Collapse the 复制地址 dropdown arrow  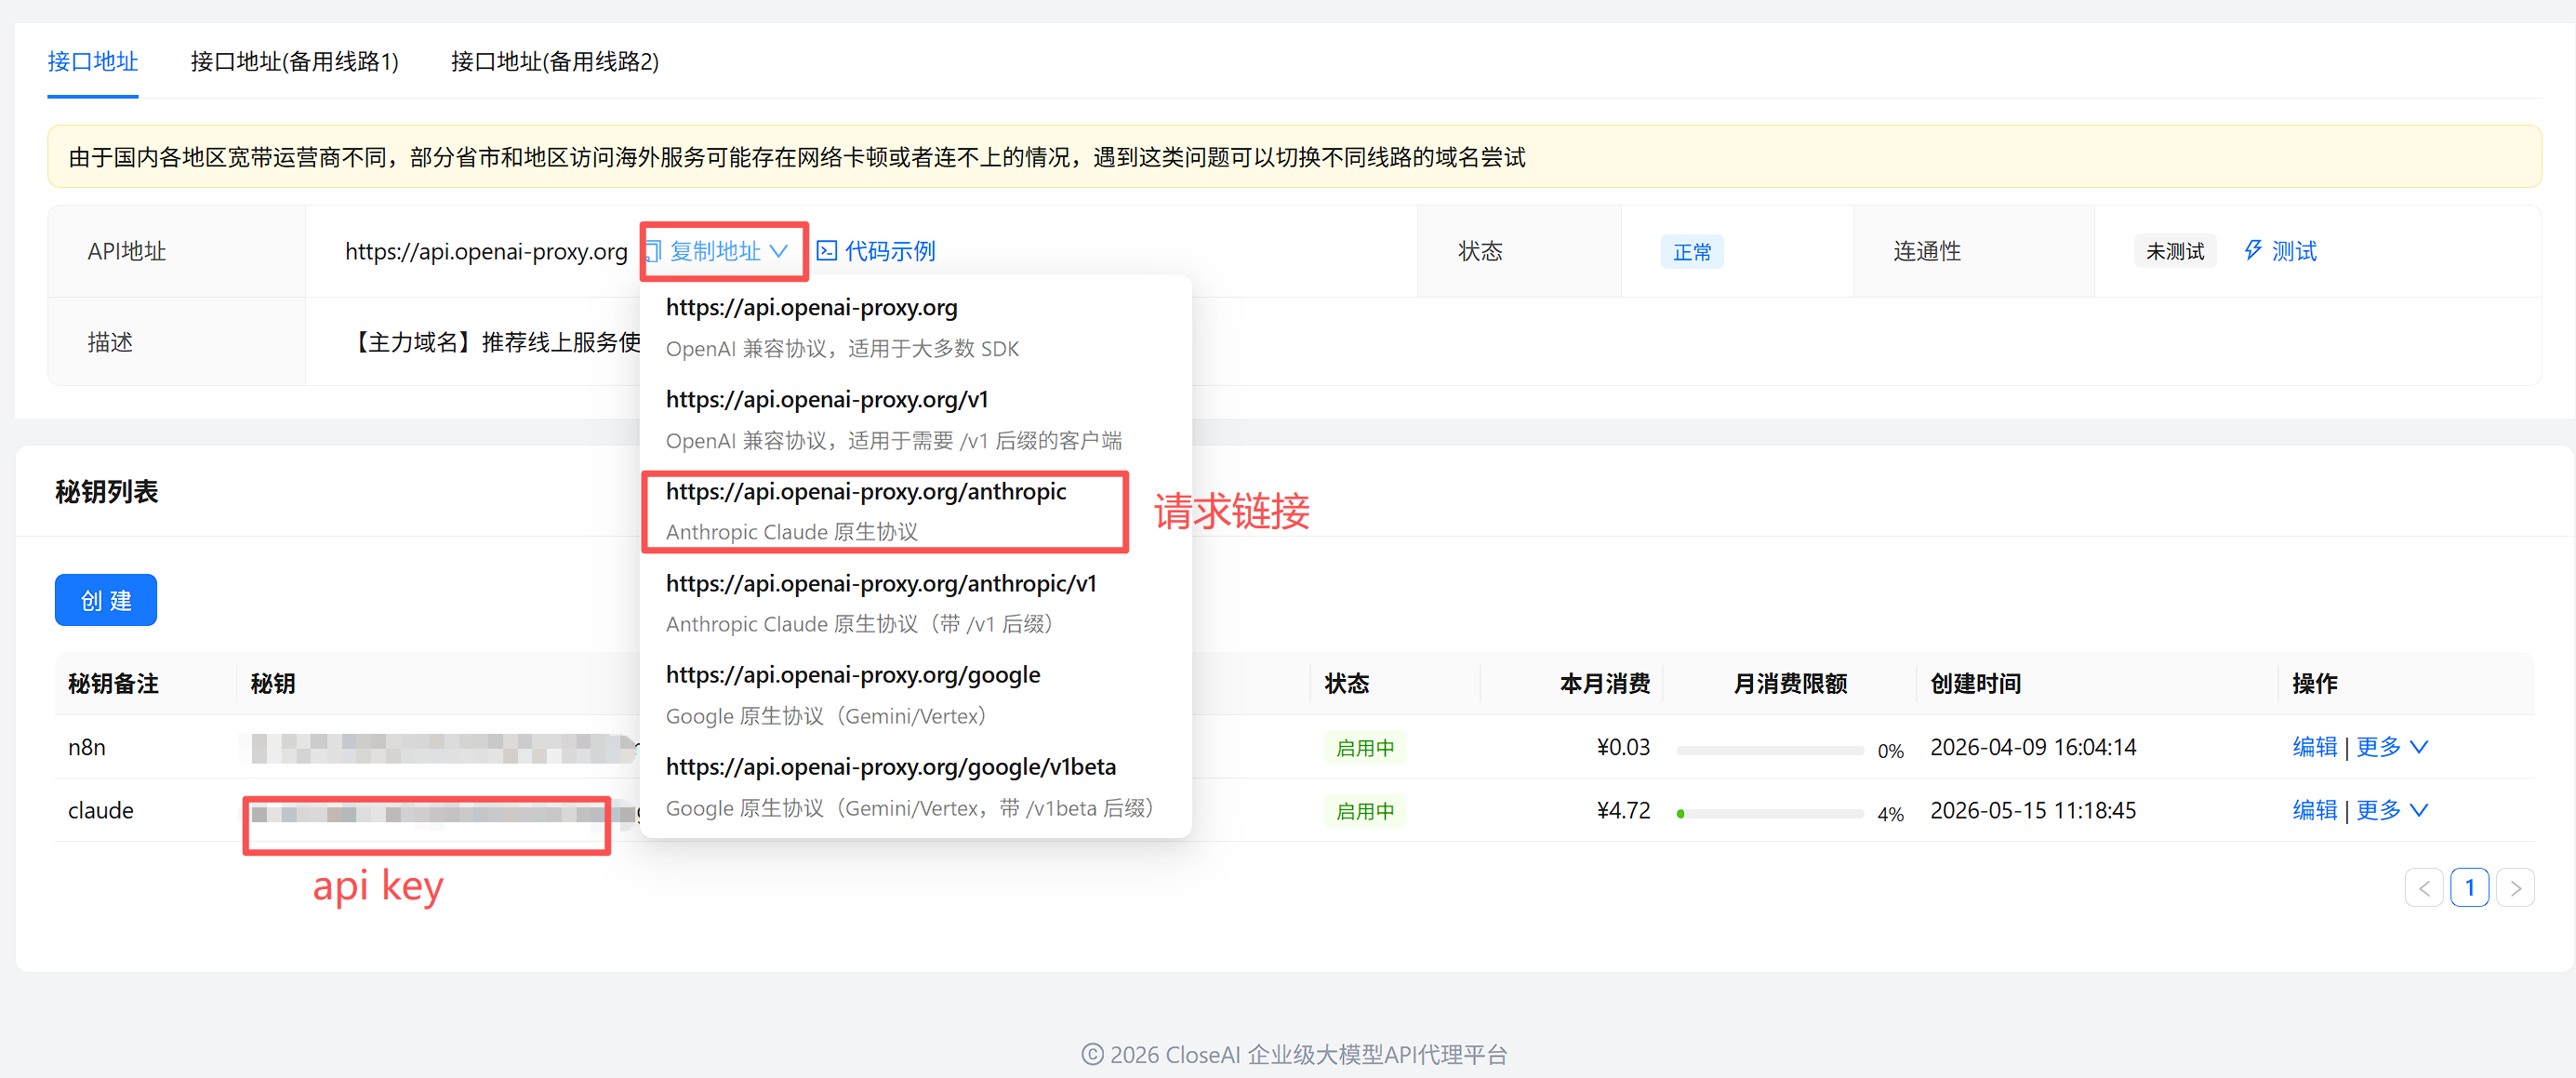pyautogui.click(x=779, y=251)
